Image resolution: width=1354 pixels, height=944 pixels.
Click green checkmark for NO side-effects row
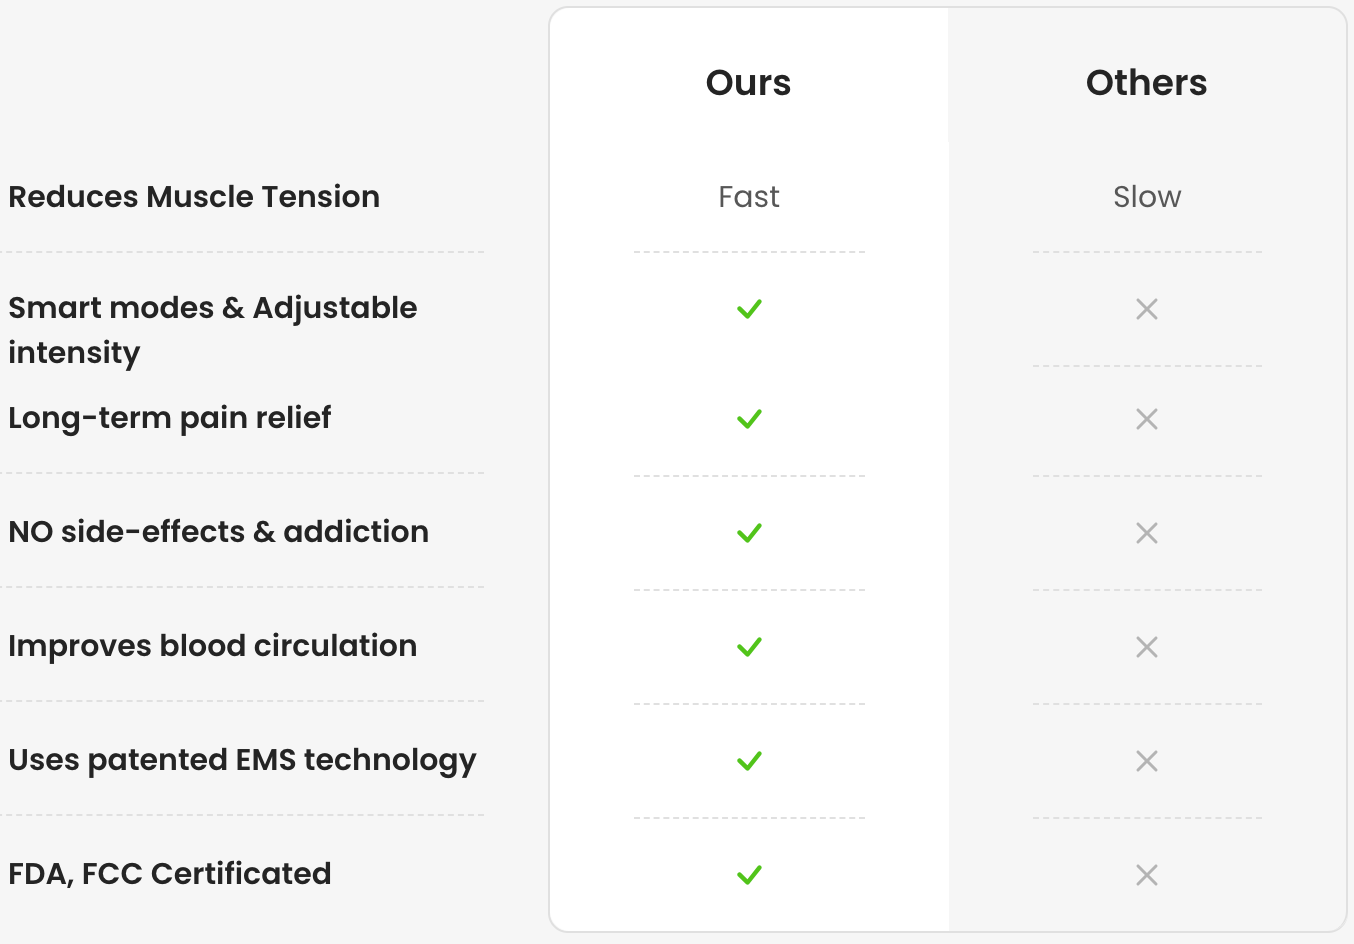[749, 533]
